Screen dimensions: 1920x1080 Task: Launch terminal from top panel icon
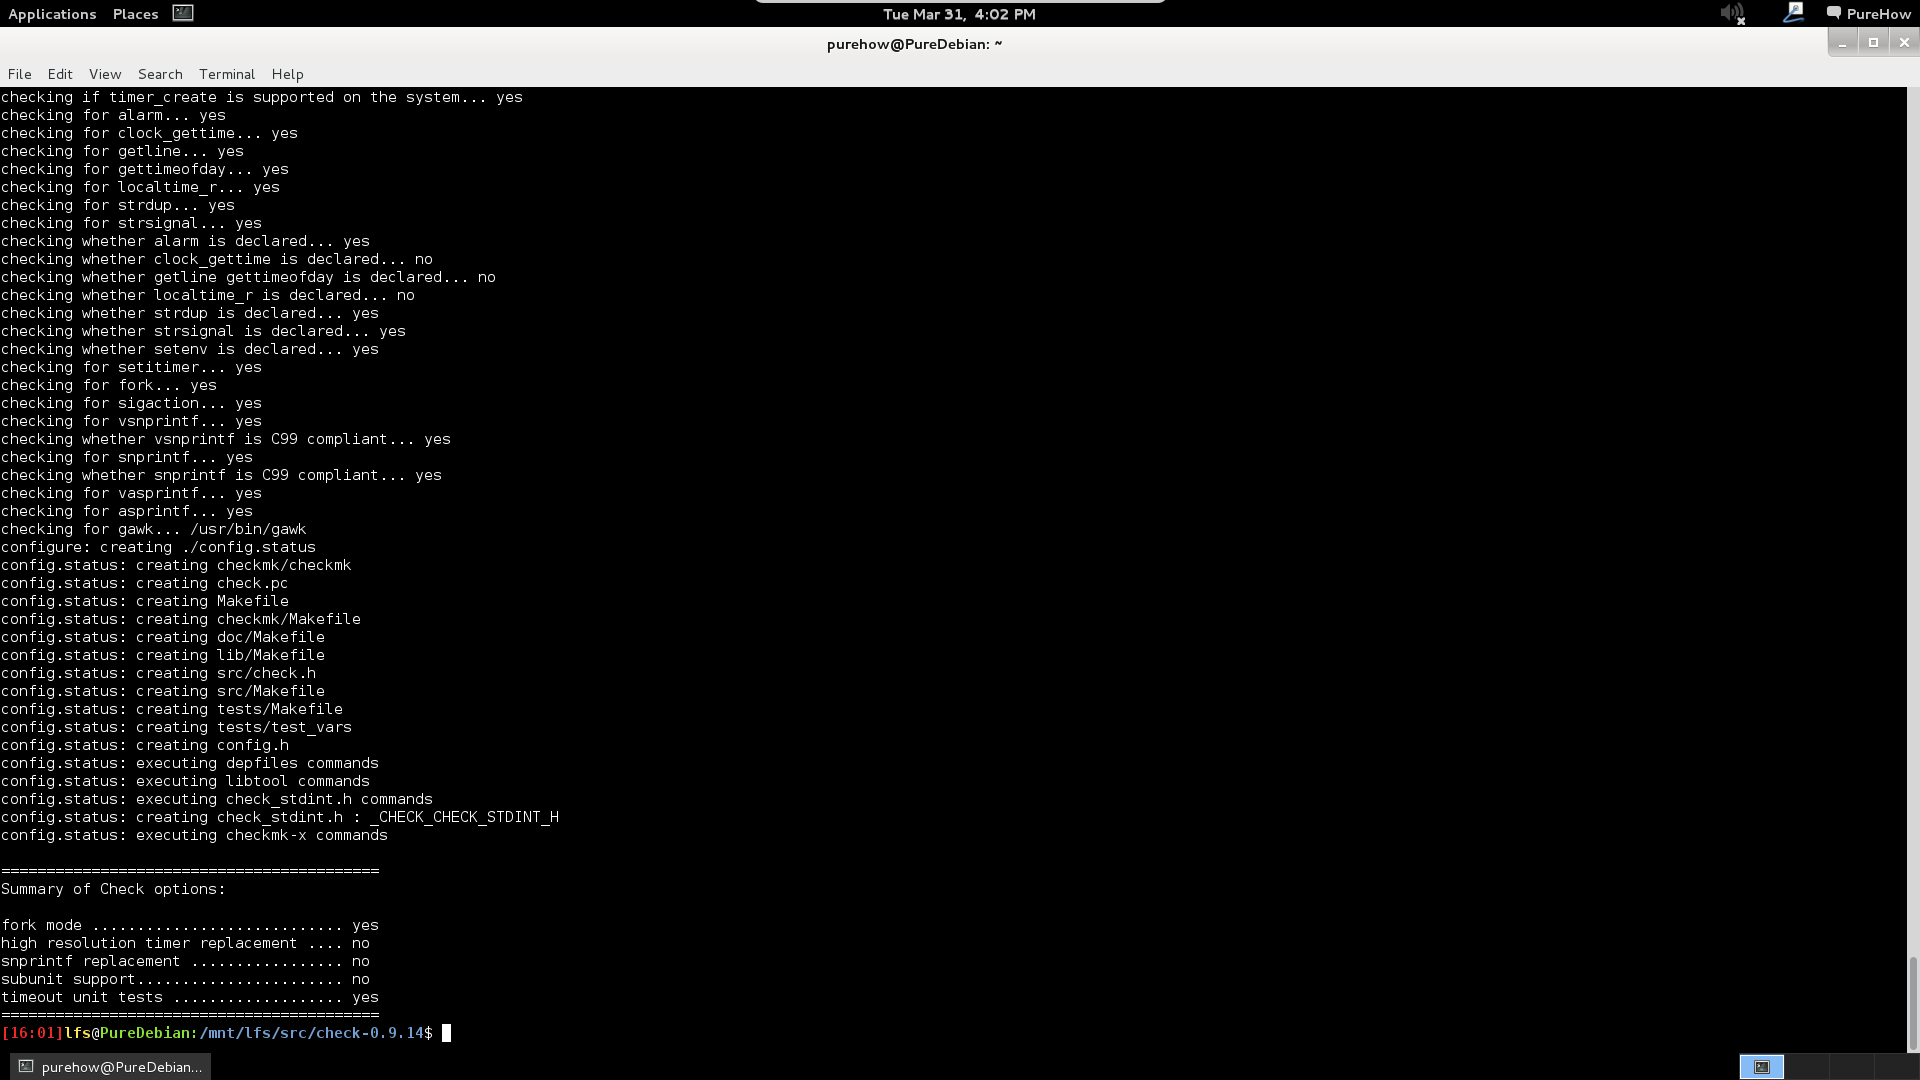tap(183, 13)
